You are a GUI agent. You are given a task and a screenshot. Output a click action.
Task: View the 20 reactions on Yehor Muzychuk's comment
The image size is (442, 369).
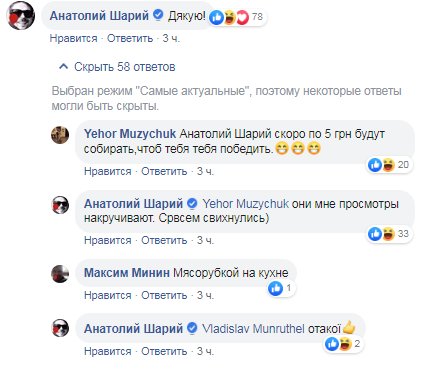389,165
